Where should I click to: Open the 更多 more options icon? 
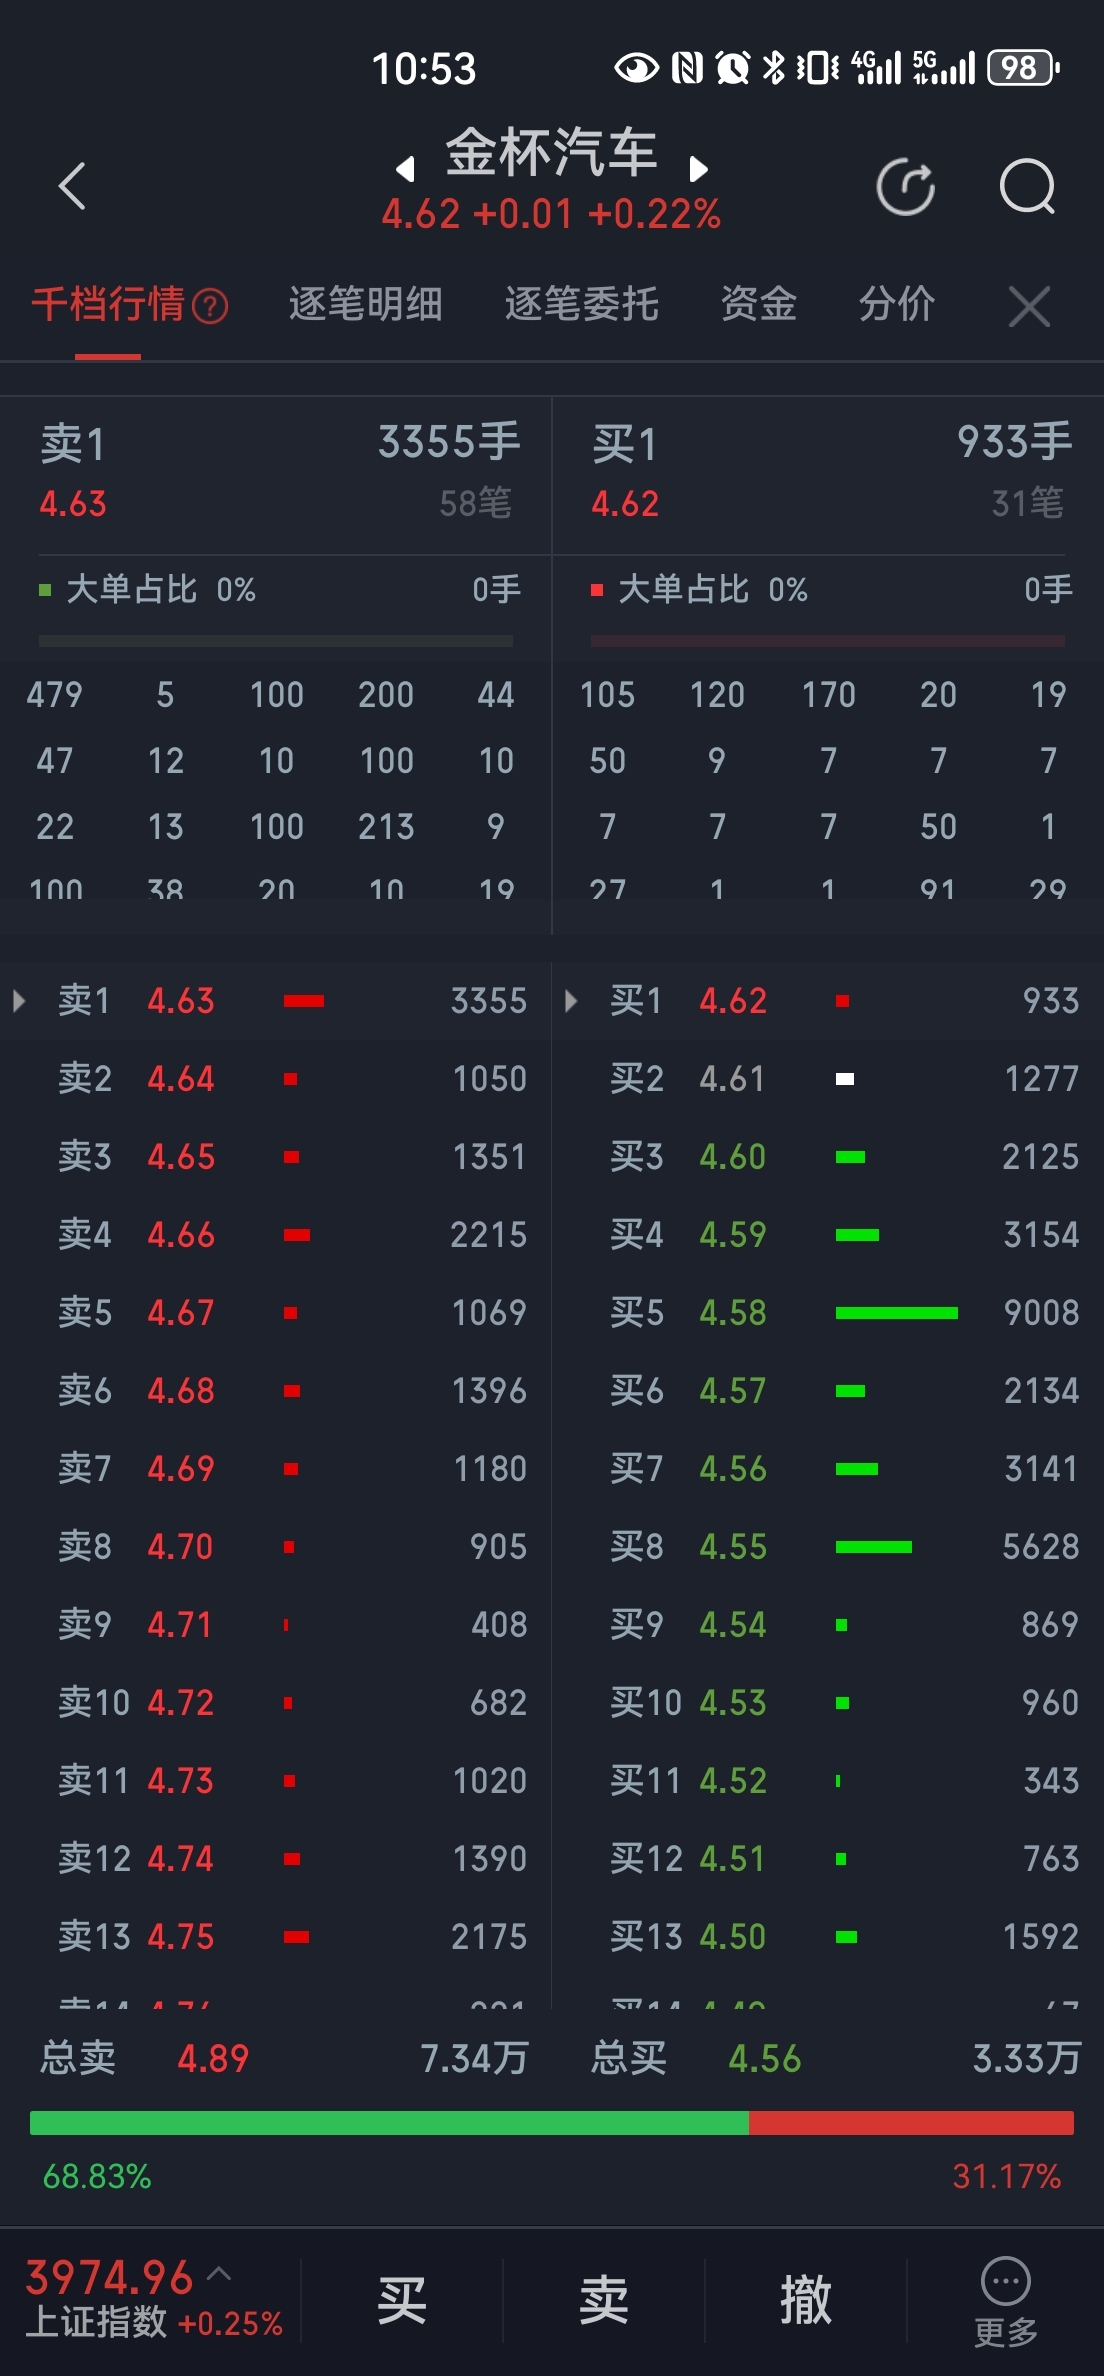tap(1006, 2302)
